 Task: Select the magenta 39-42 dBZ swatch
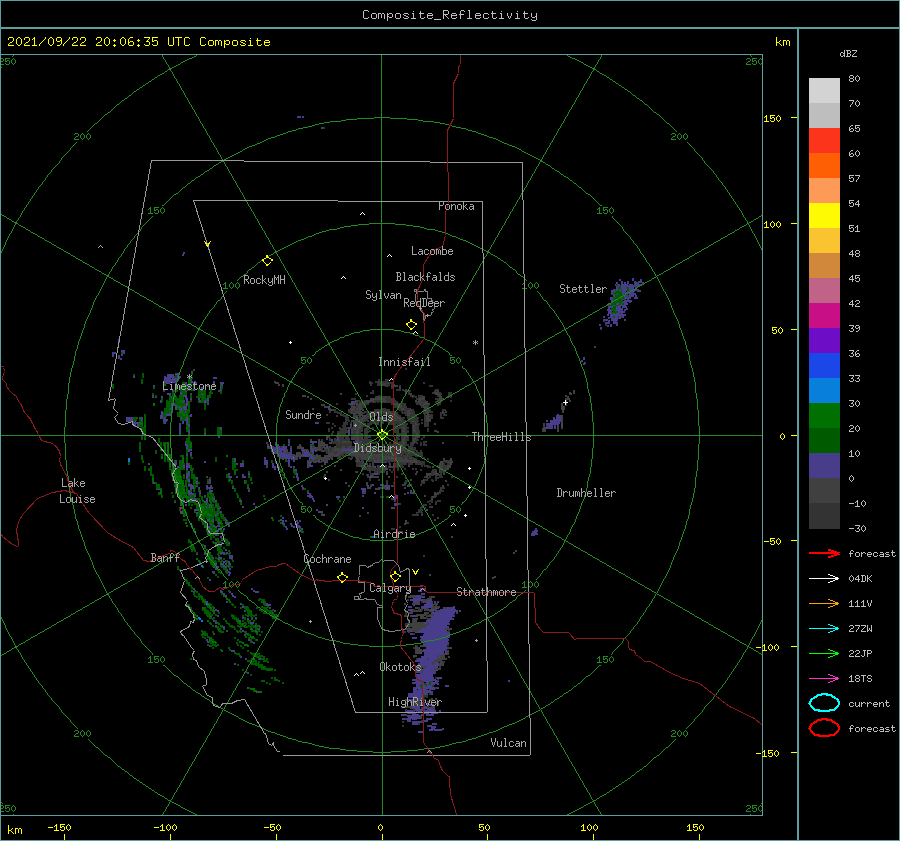coord(824,316)
